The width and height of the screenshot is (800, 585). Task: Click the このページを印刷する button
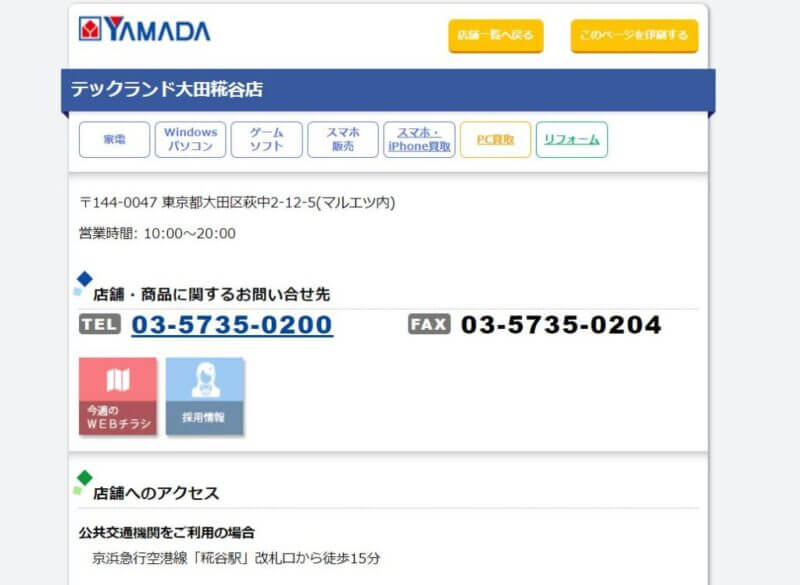click(x=634, y=35)
